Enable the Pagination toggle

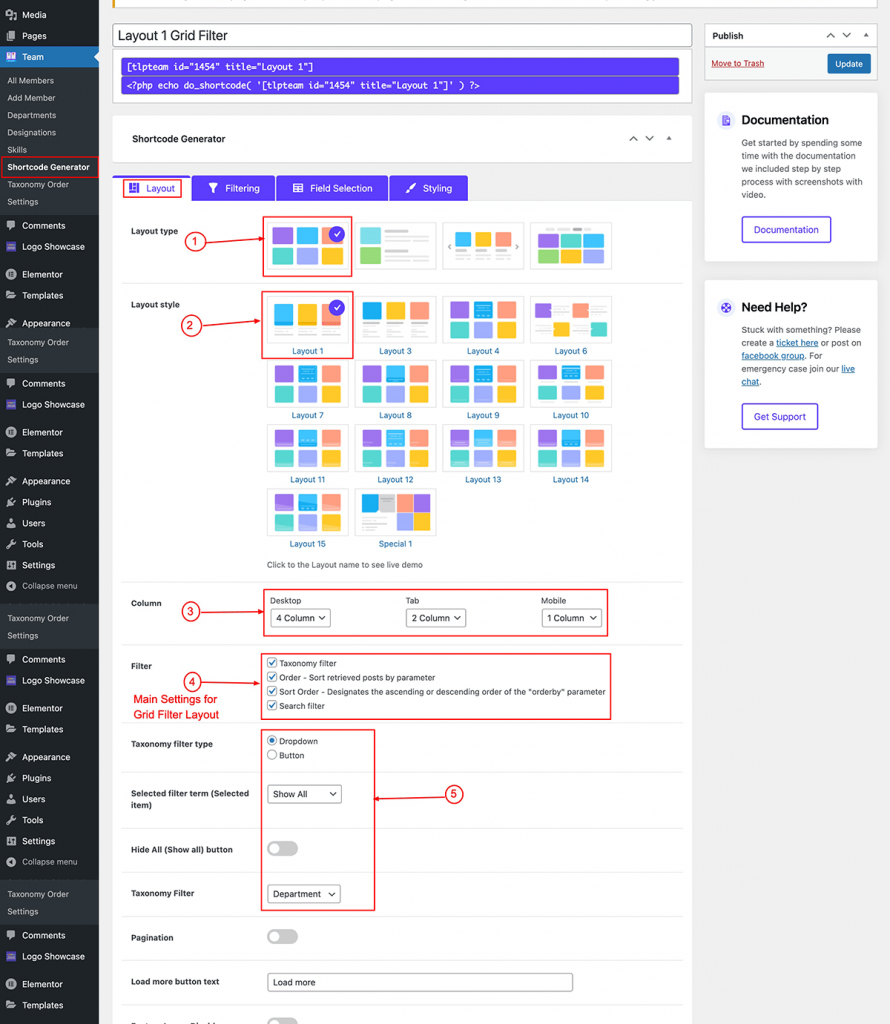click(283, 936)
